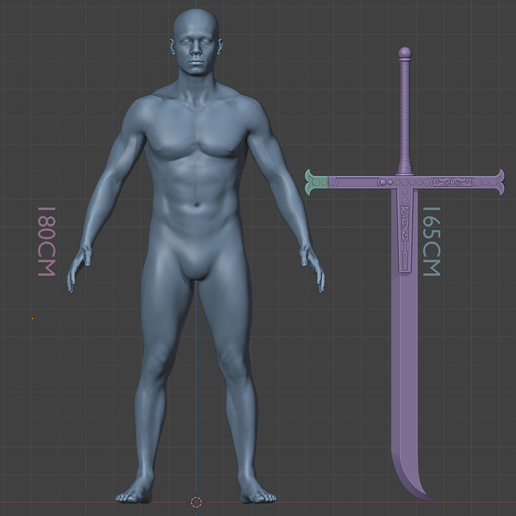The height and width of the screenshot is (516, 516).
Task: Select the pink 180CM text object
Action: (47, 242)
